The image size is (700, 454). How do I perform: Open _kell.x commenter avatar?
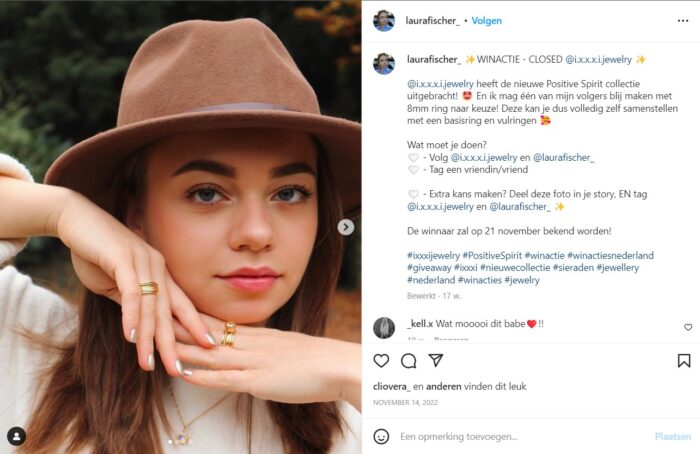384,327
